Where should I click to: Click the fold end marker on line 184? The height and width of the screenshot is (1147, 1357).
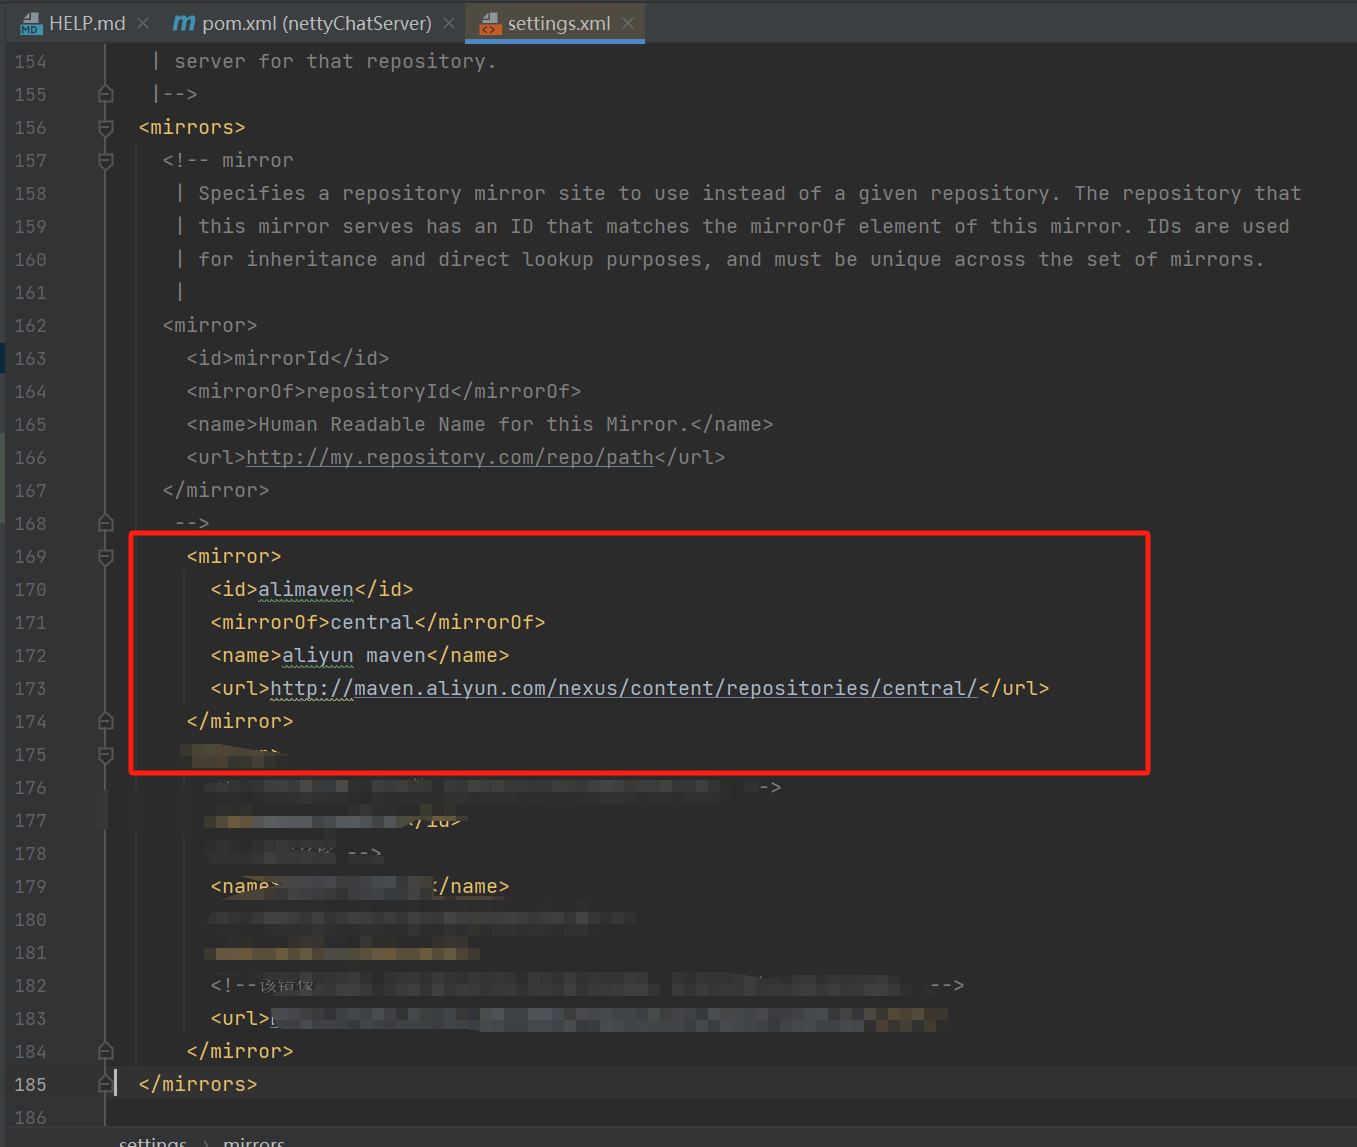pos(106,1051)
